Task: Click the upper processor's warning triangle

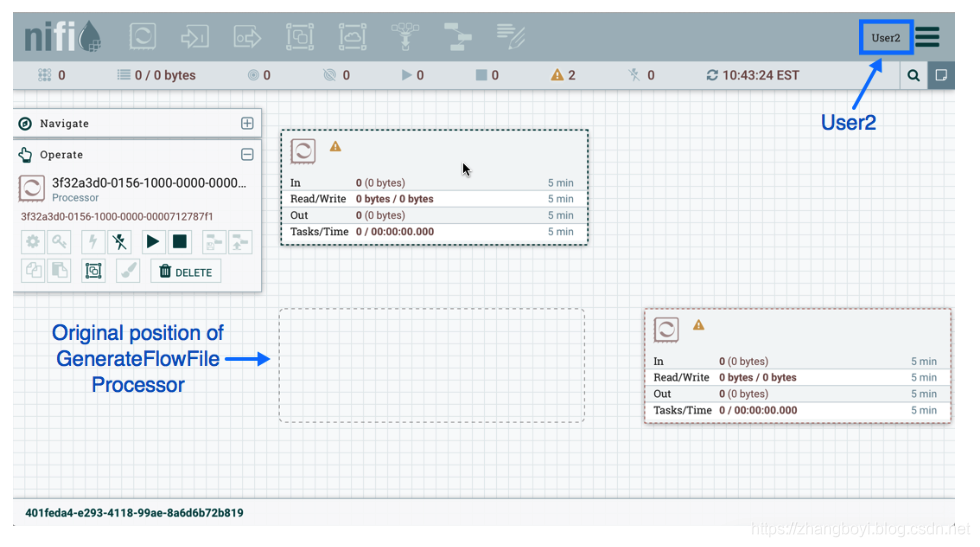Action: 336,146
